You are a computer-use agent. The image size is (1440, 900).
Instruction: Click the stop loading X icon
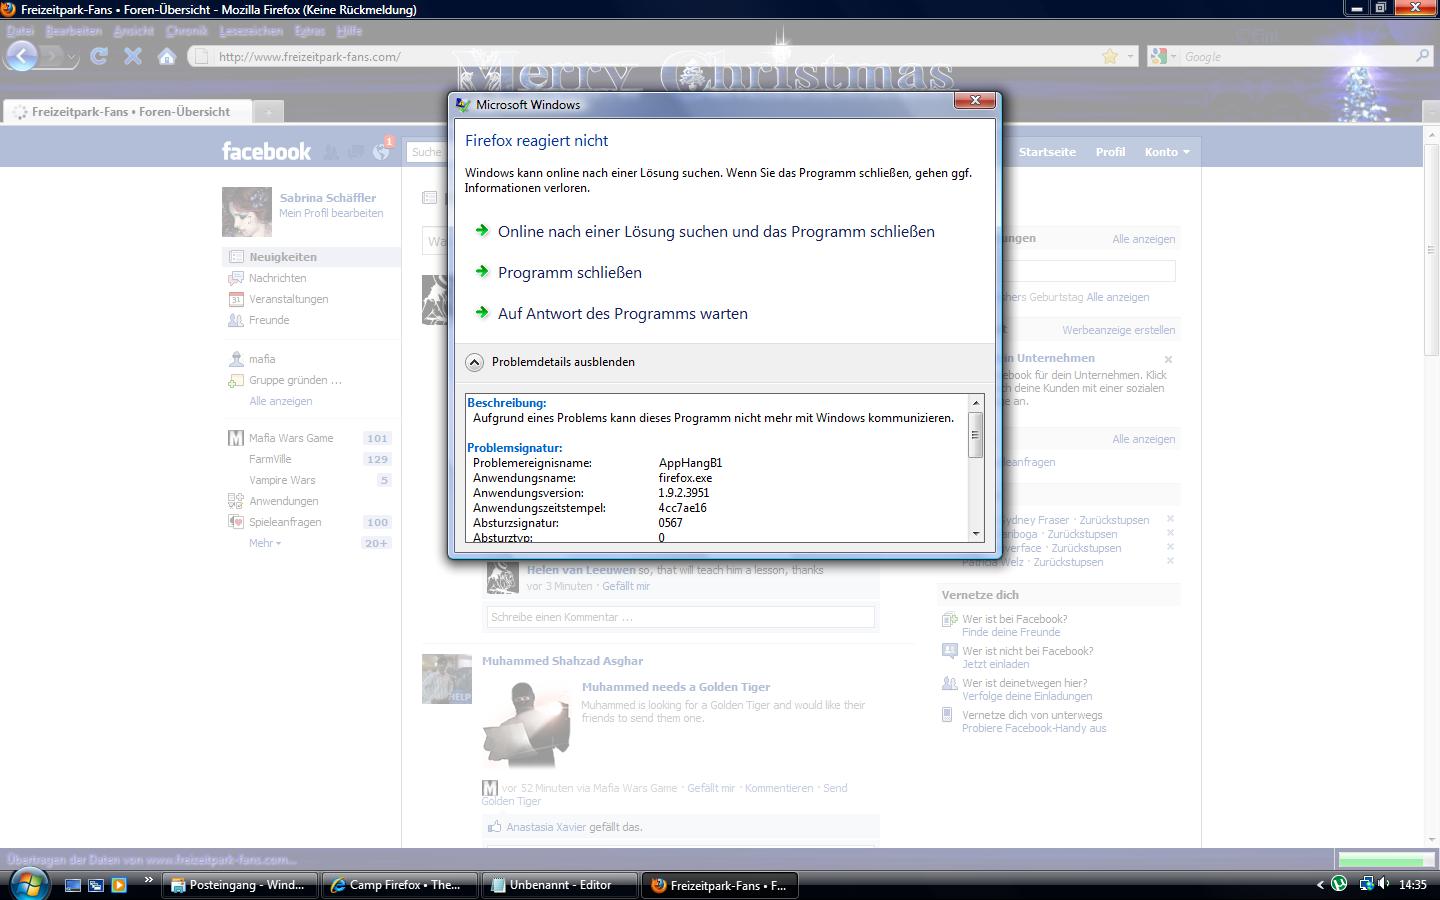pos(133,56)
